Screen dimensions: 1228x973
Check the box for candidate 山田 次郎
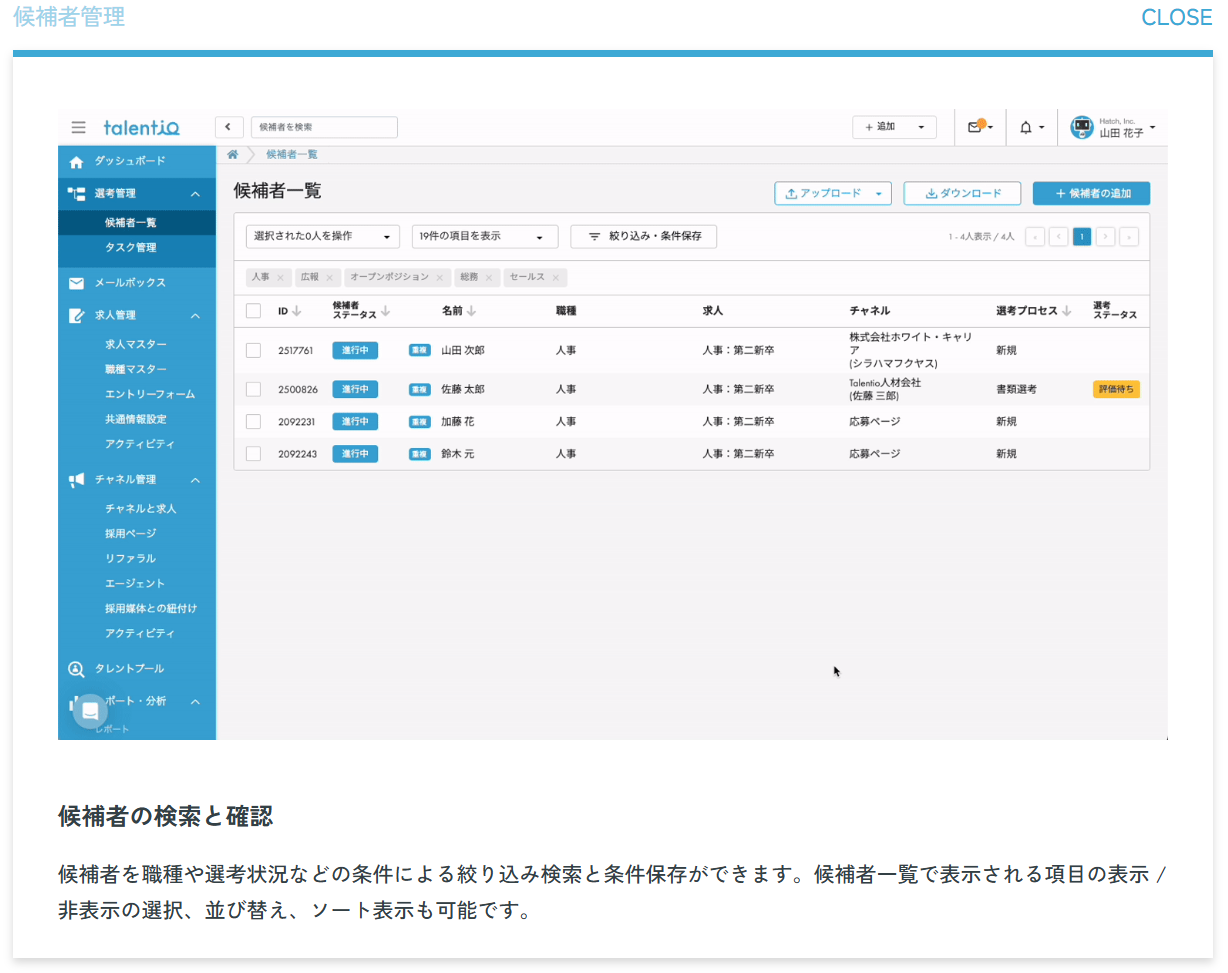click(253, 350)
